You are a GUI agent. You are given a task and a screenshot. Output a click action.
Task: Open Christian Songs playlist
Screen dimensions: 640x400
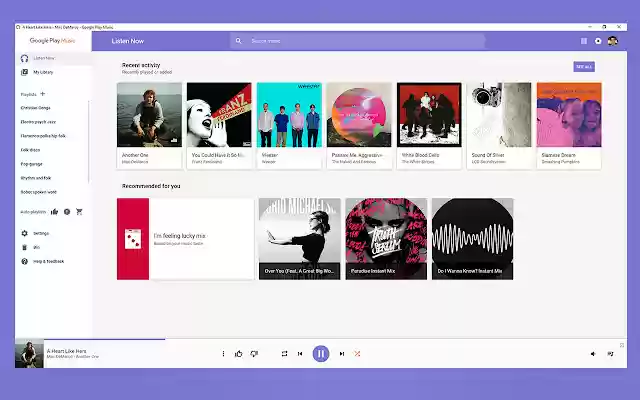(x=36, y=108)
